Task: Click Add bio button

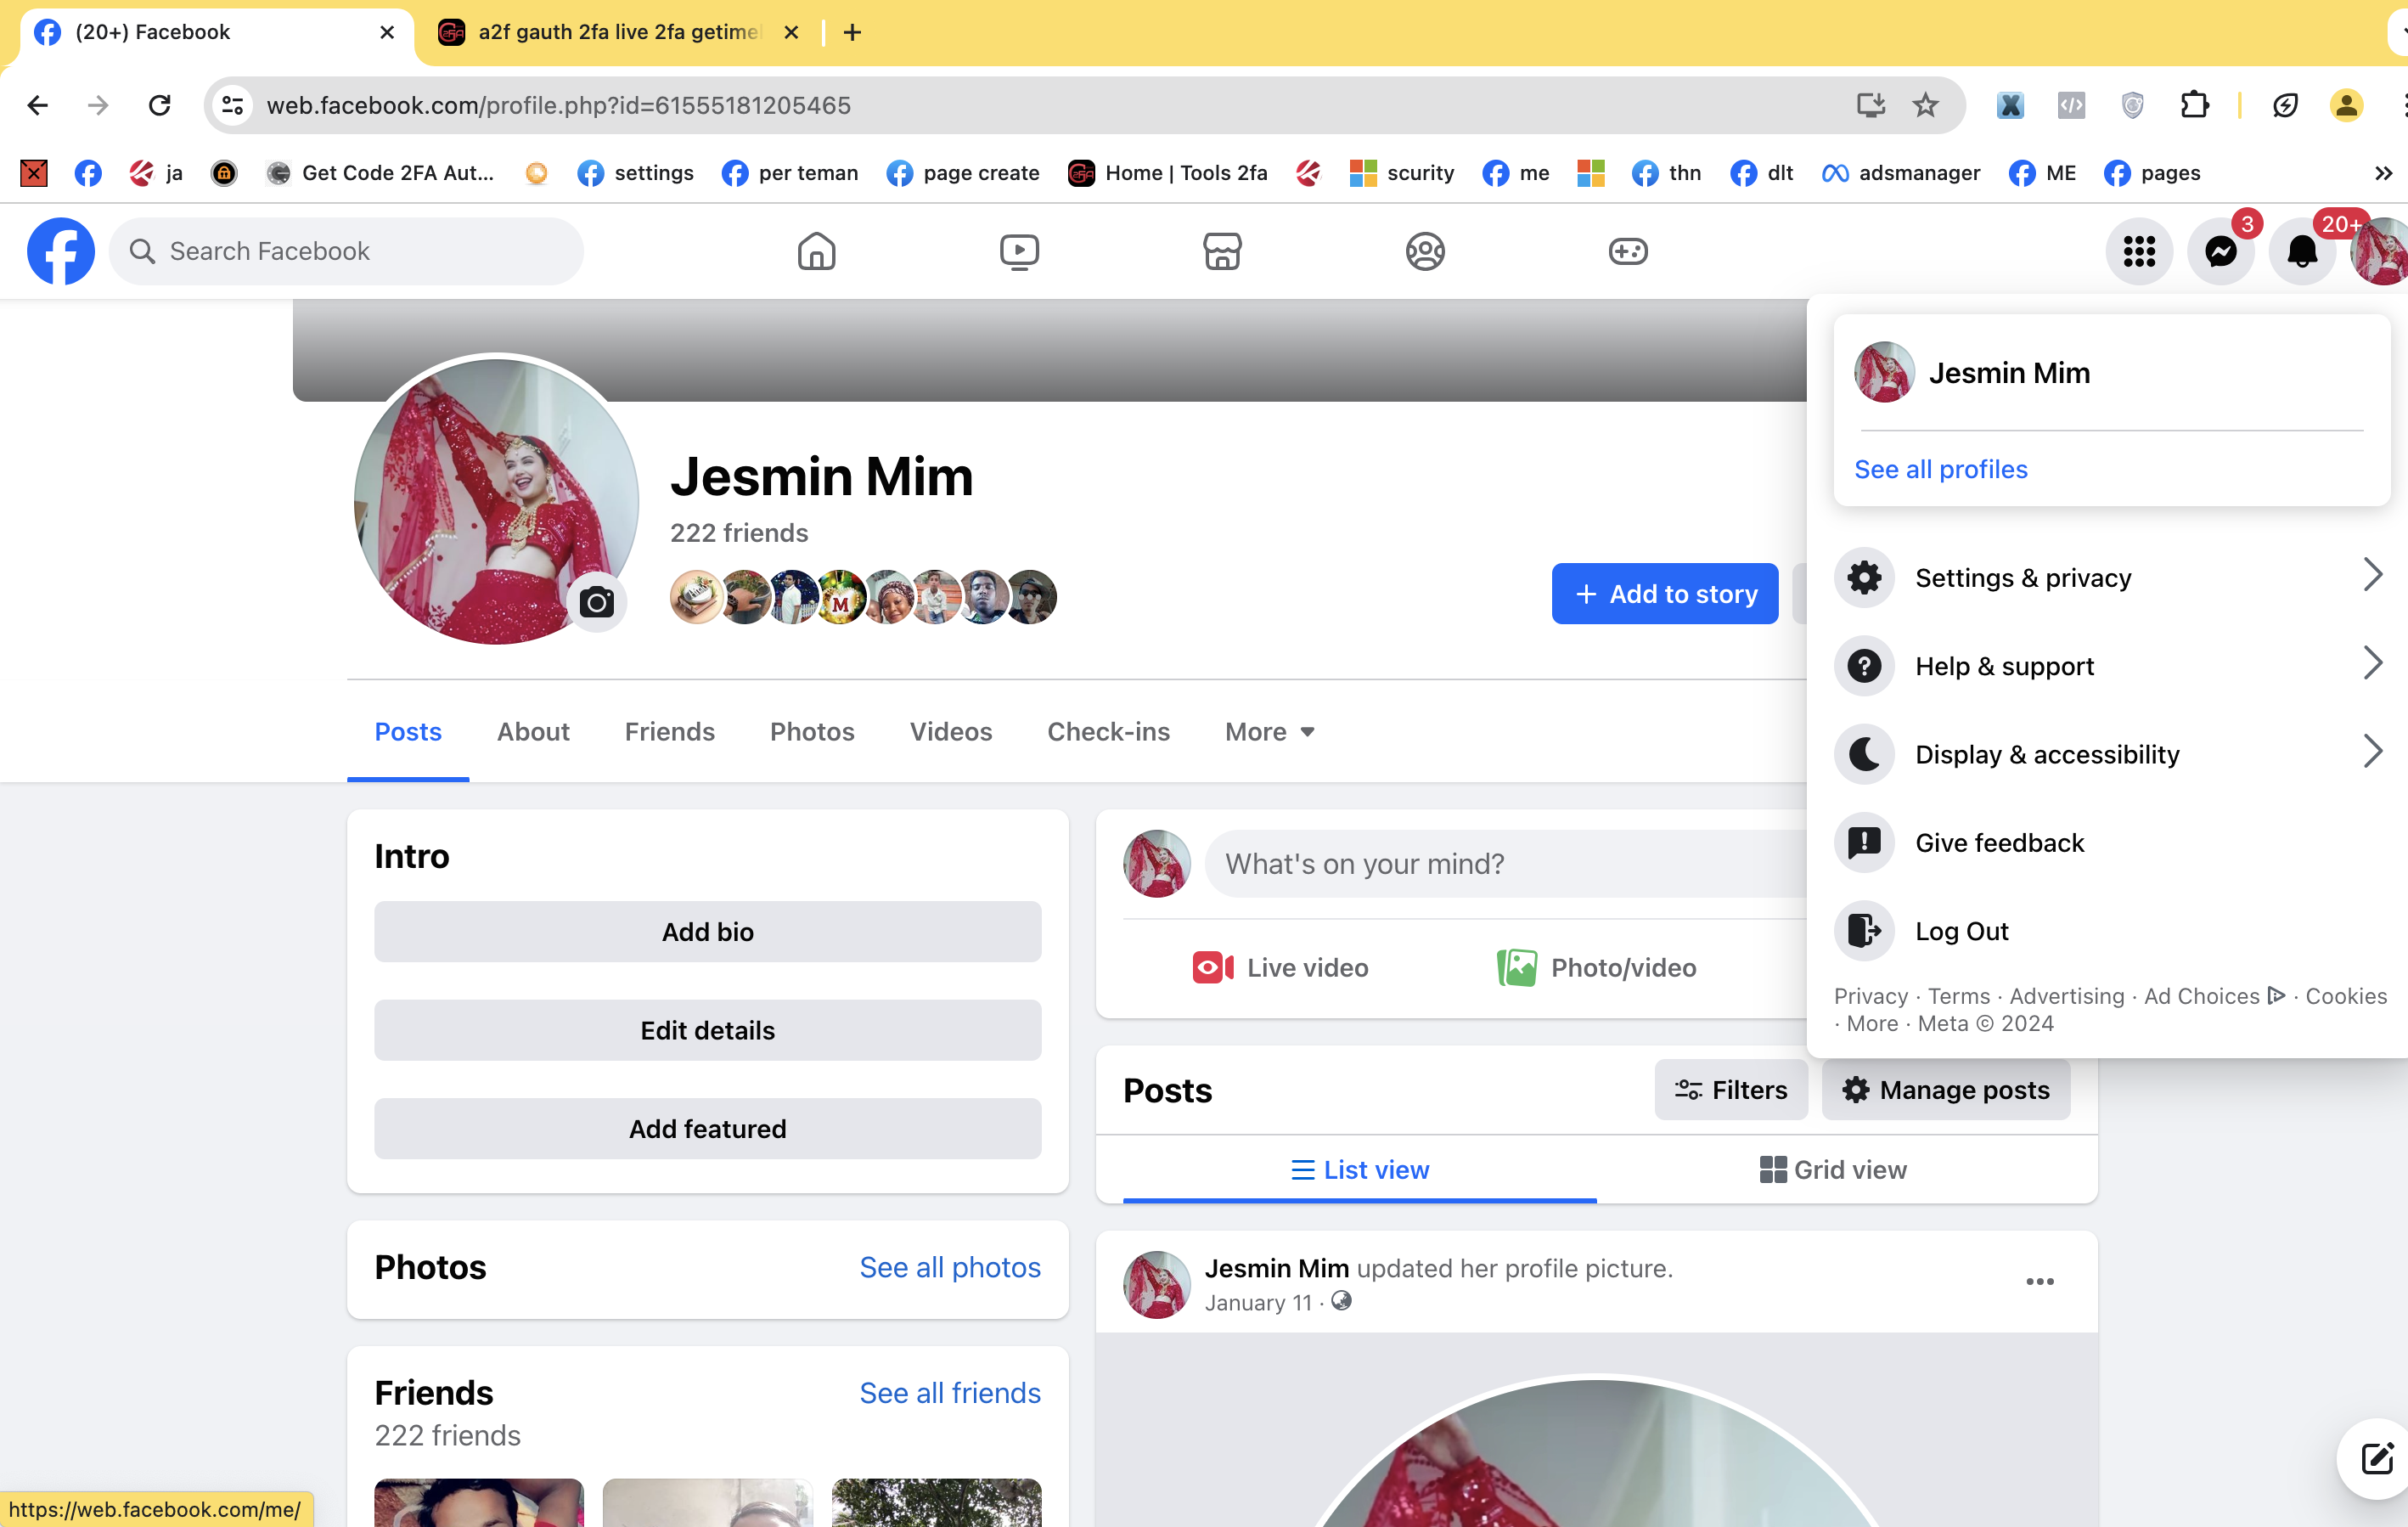Action: point(707,931)
